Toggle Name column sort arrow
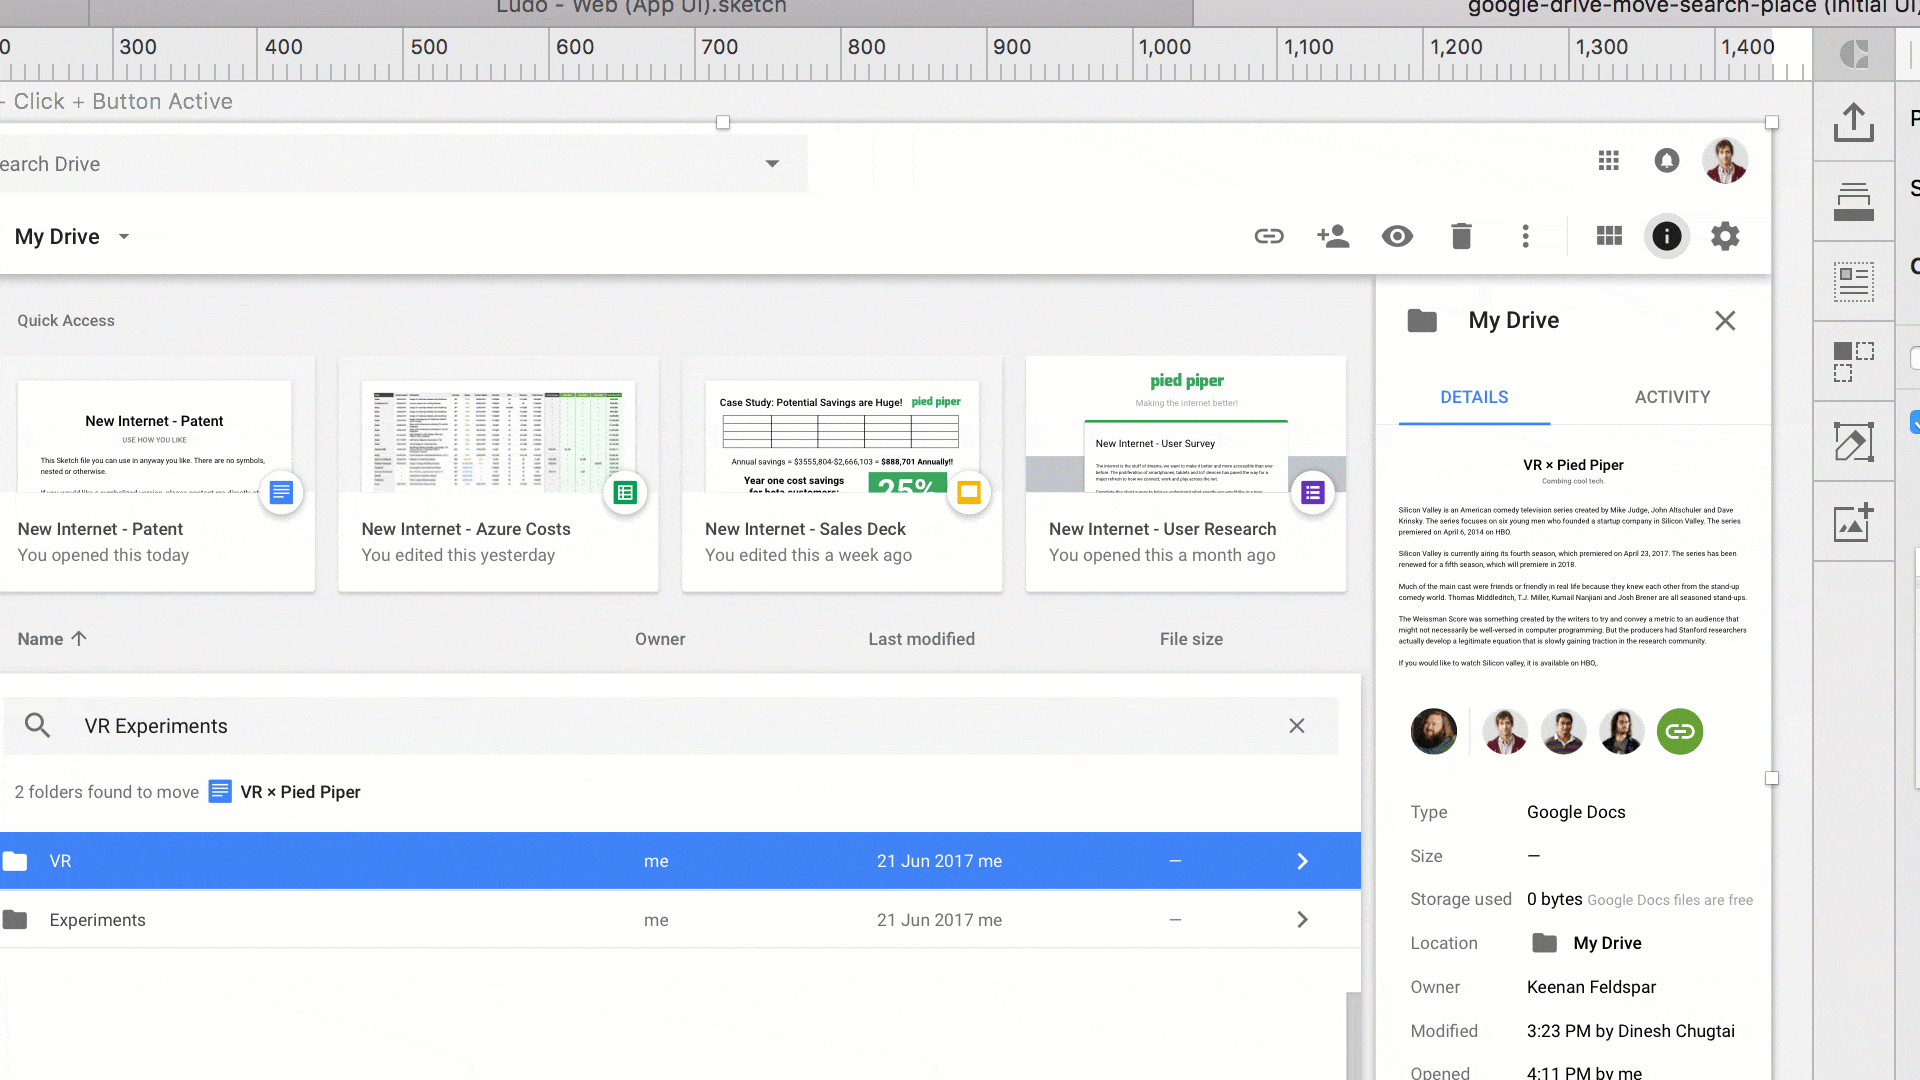The width and height of the screenshot is (1920, 1080). 79,638
